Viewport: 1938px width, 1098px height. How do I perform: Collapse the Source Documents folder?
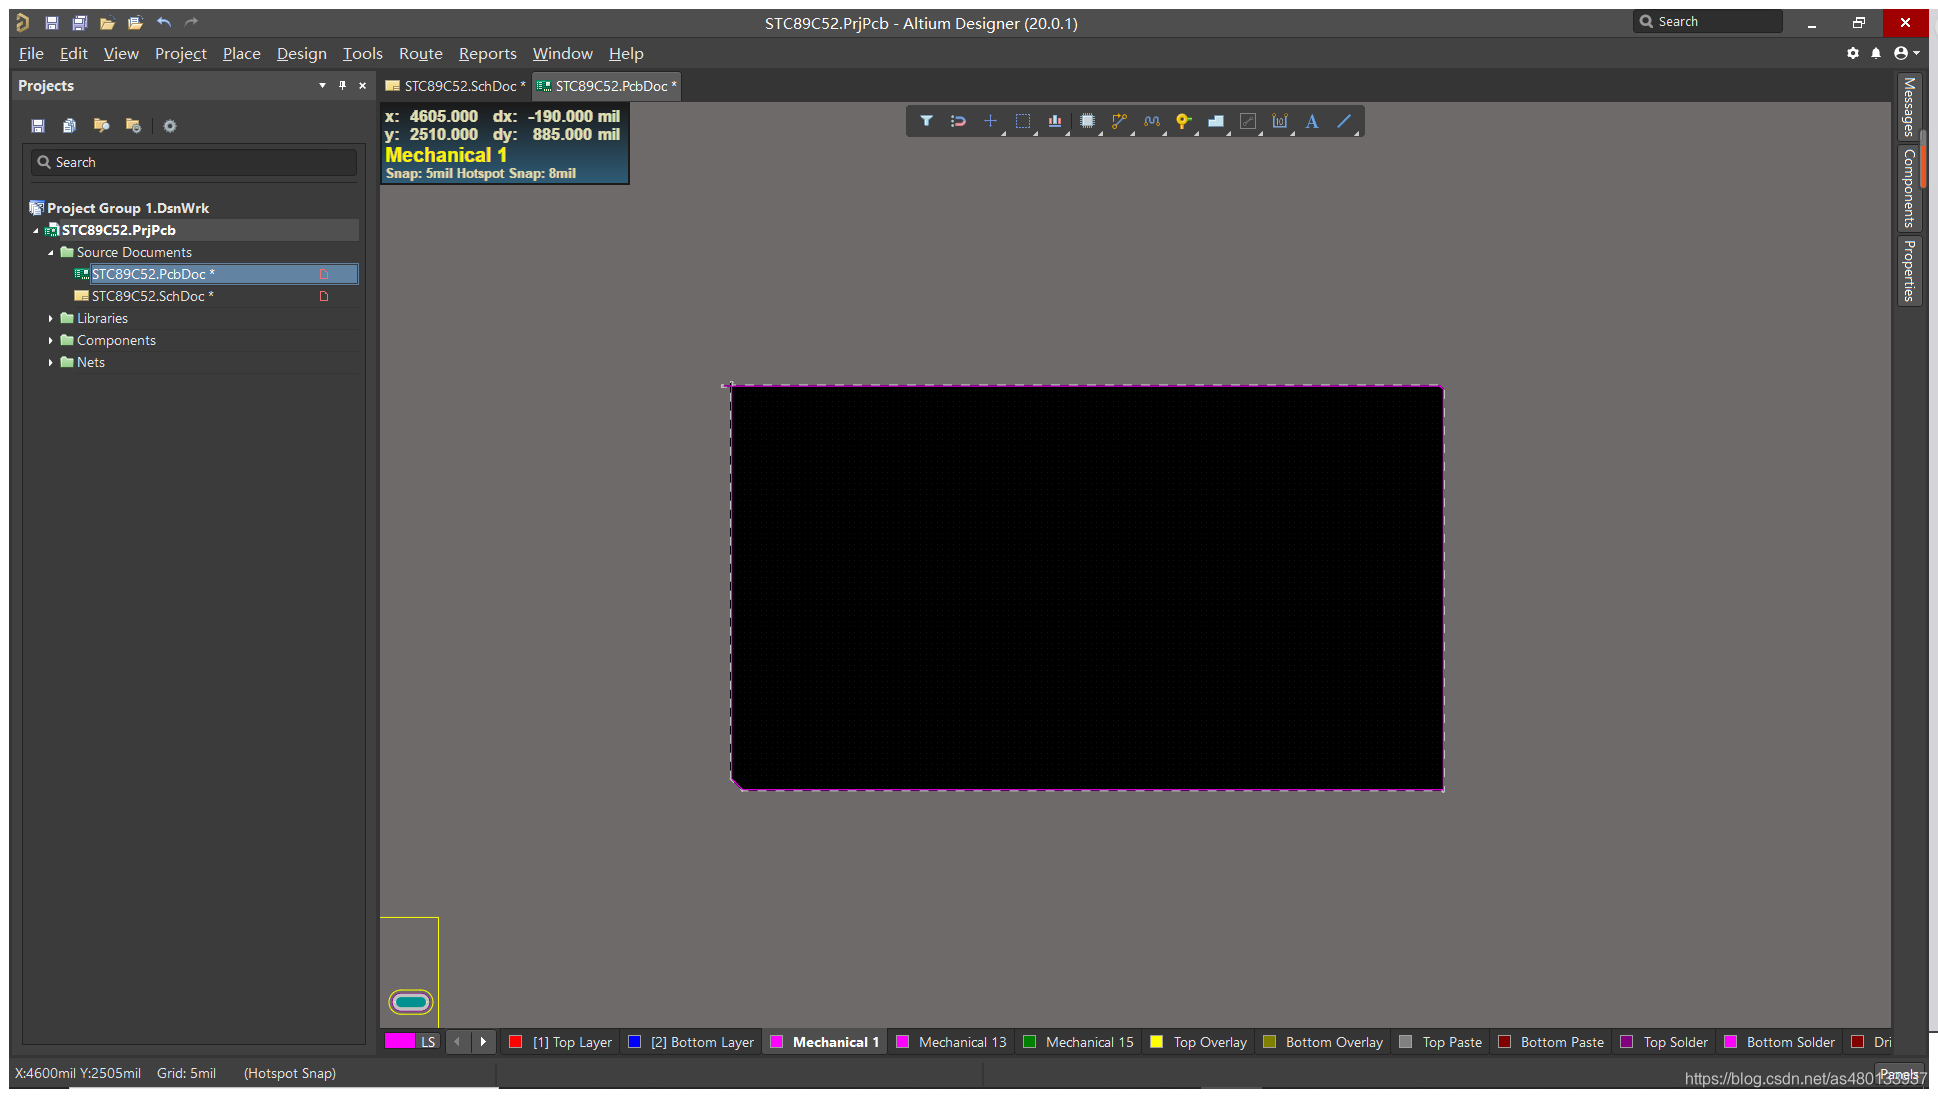[51, 252]
